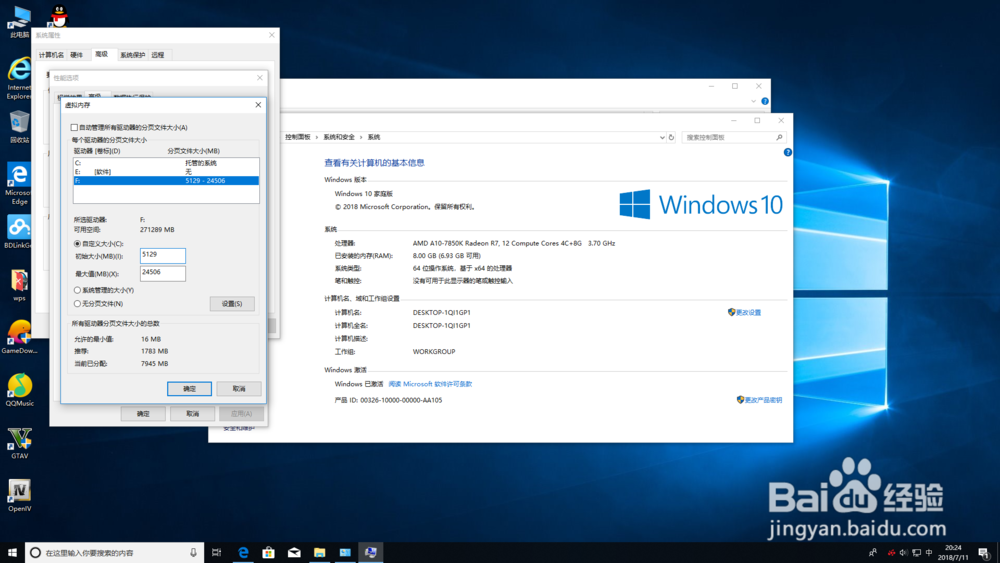This screenshot has height=563, width=1000.
Task: Switch to the 远程 tab
Action: 158,55
